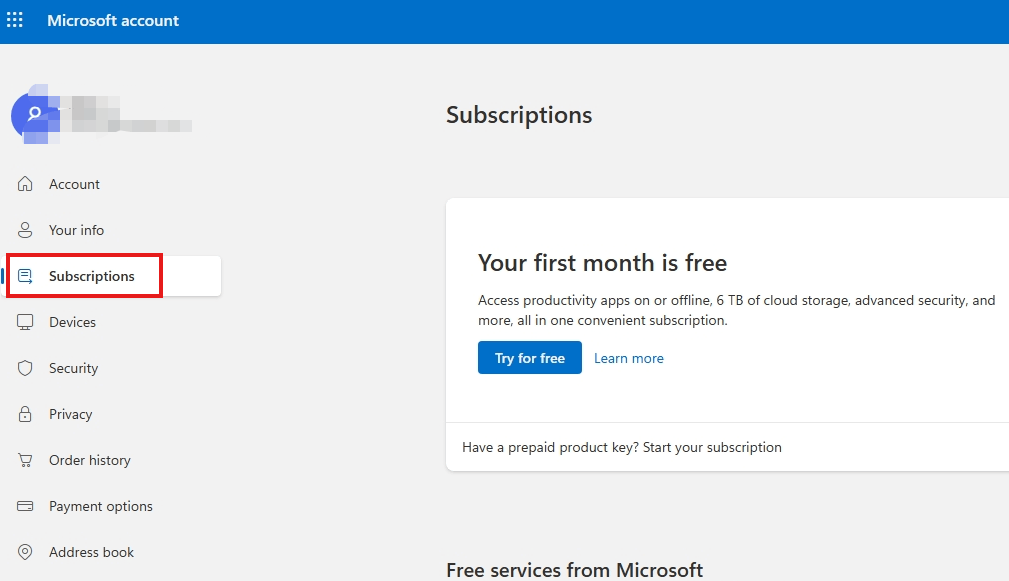Click the Subscriptions list icon
This screenshot has width=1009, height=581.
(x=26, y=276)
